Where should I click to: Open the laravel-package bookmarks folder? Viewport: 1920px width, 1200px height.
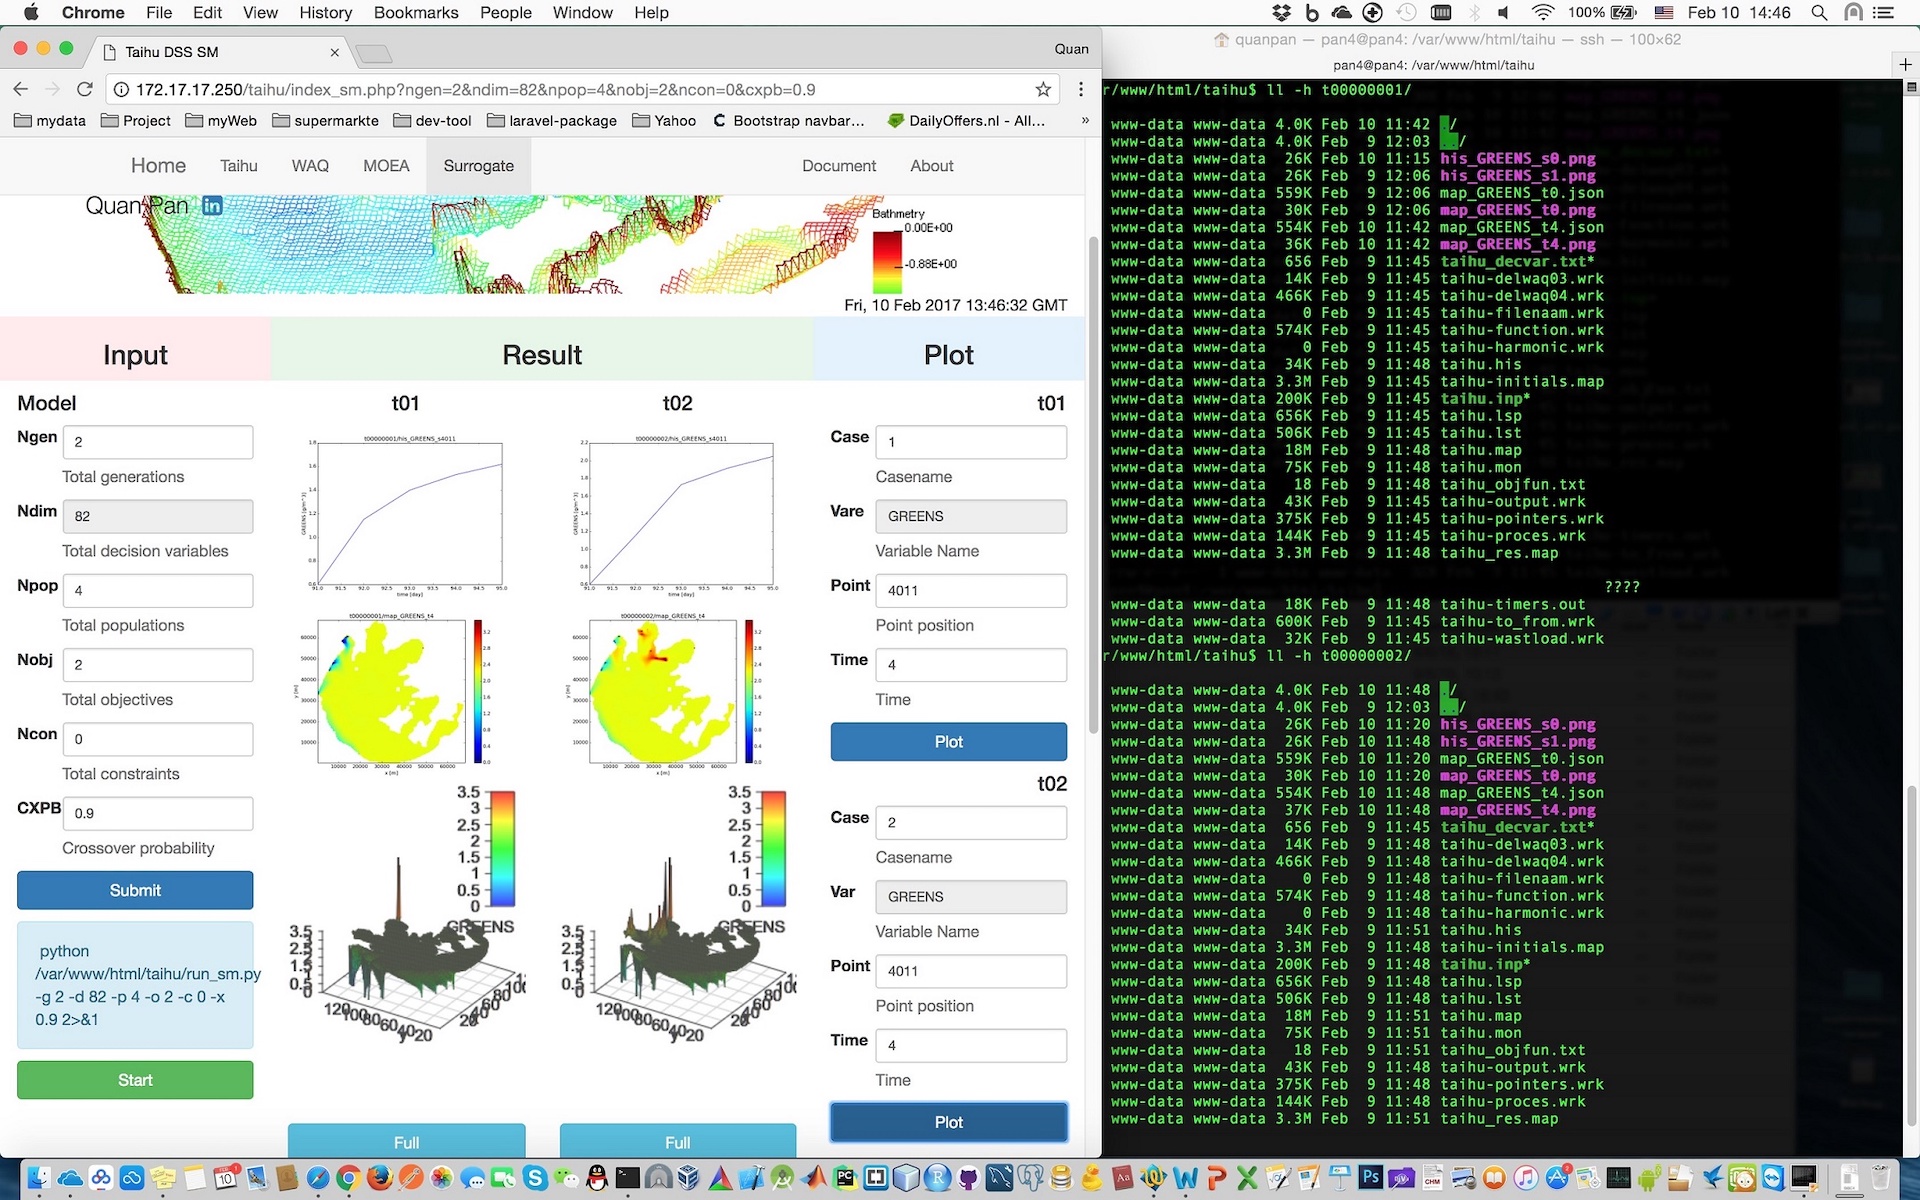552,120
